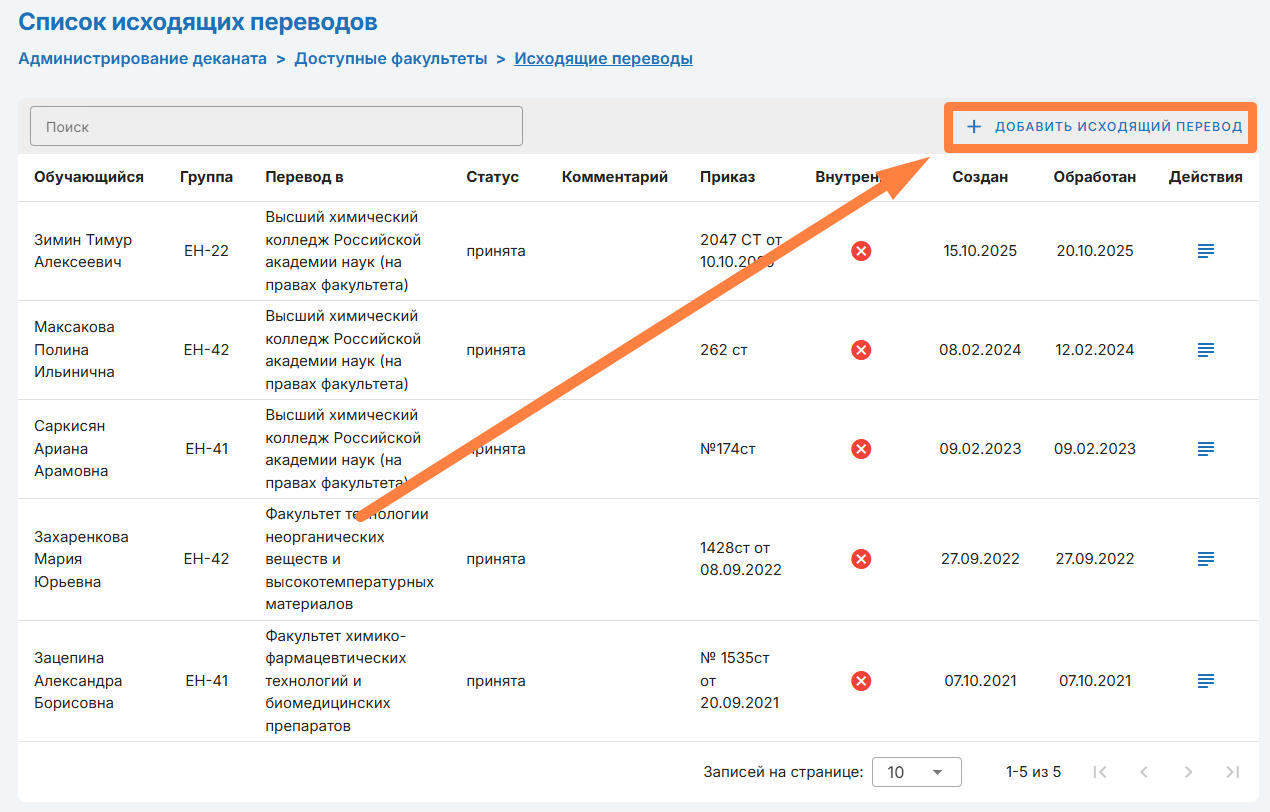Click Исходящие переводы breadcrumb link
The height and width of the screenshot is (812, 1270).
(603, 58)
